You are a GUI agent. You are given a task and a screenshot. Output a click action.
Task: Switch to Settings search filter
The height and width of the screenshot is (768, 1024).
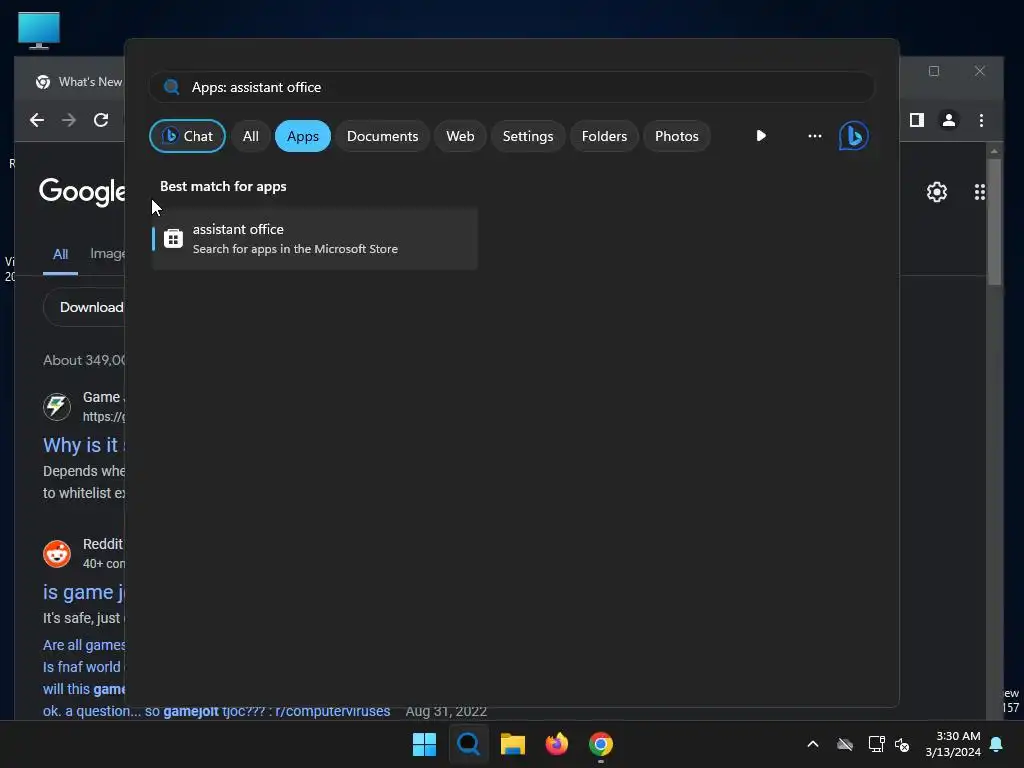pyautogui.click(x=528, y=136)
